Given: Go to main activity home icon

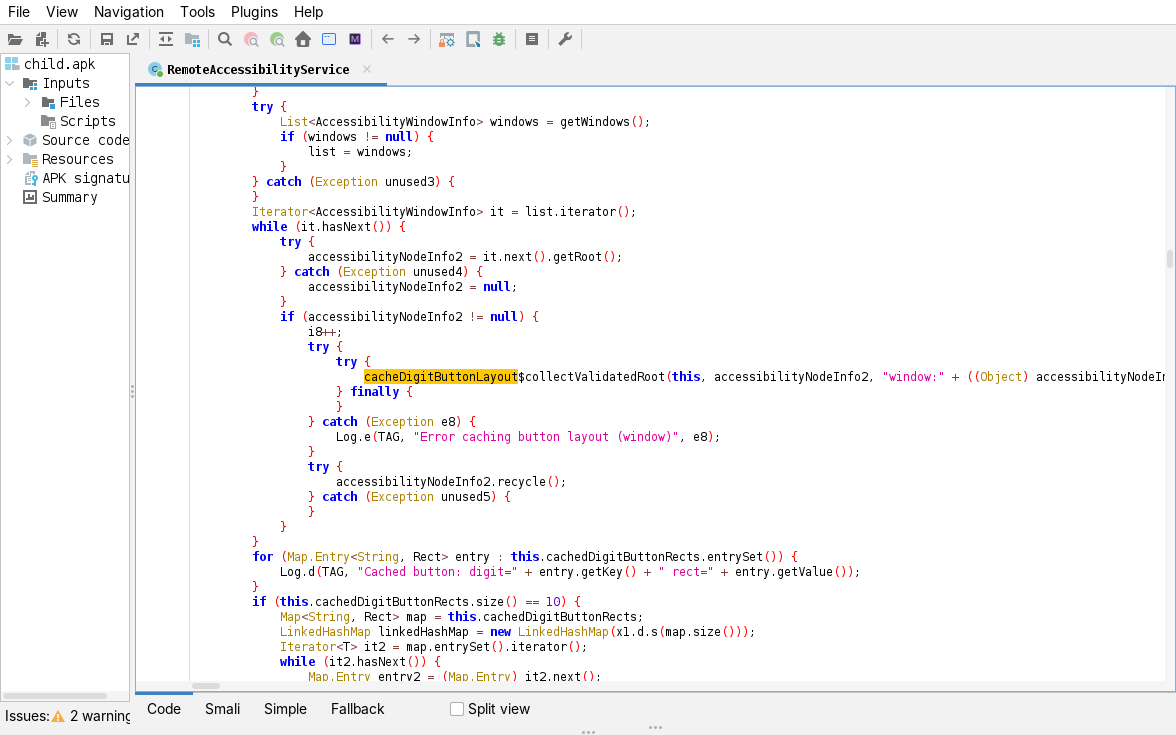Looking at the screenshot, I should (303, 40).
